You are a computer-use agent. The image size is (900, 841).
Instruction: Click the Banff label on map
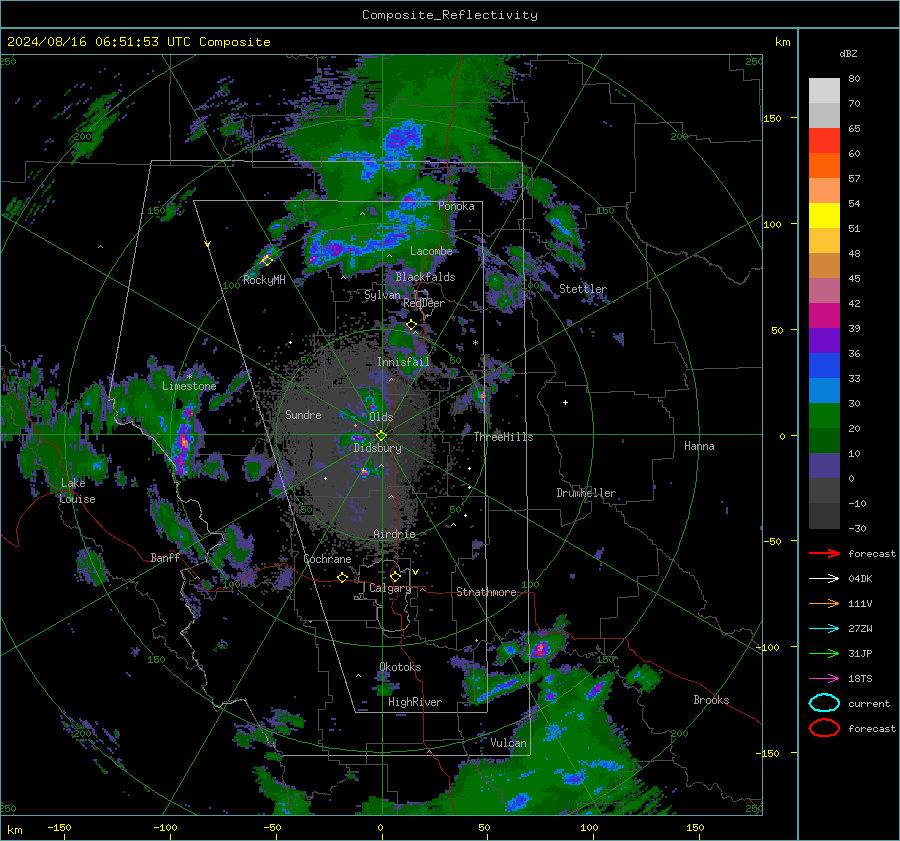(x=165, y=558)
